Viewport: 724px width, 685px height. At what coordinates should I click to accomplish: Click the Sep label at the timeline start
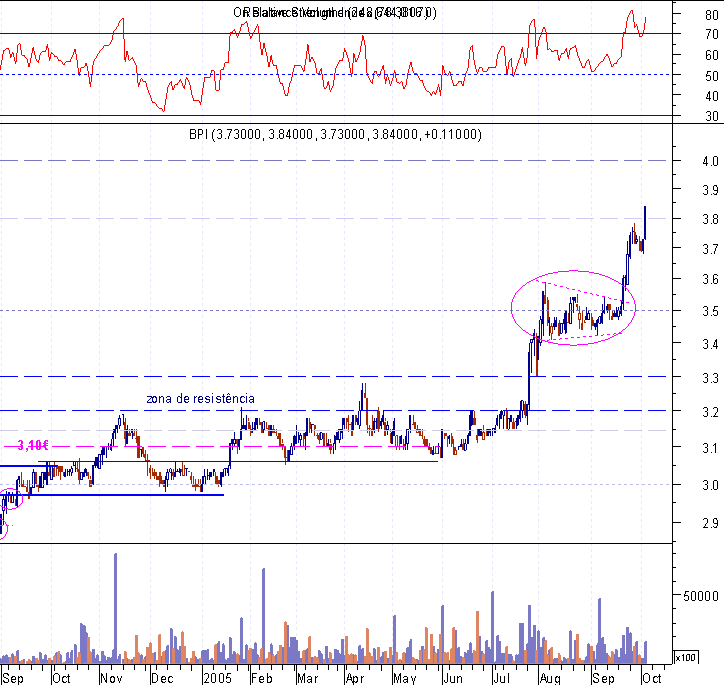pyautogui.click(x=12, y=678)
